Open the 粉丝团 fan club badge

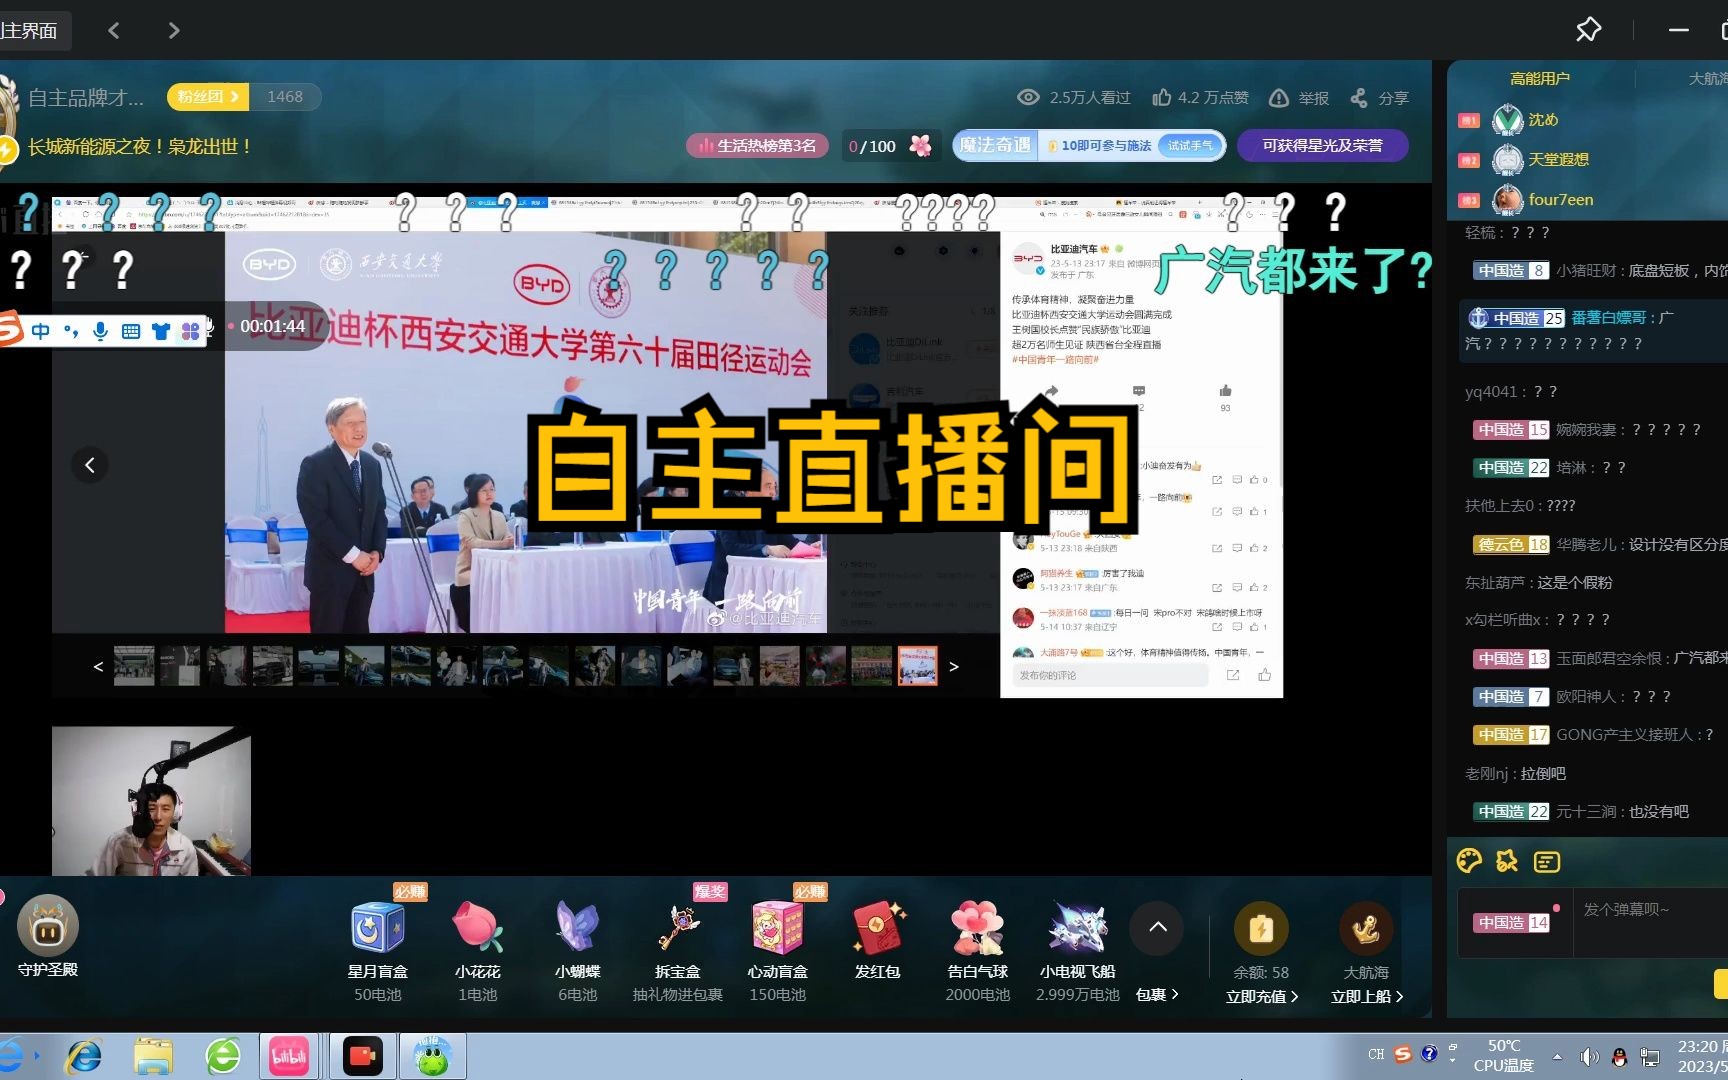[208, 97]
